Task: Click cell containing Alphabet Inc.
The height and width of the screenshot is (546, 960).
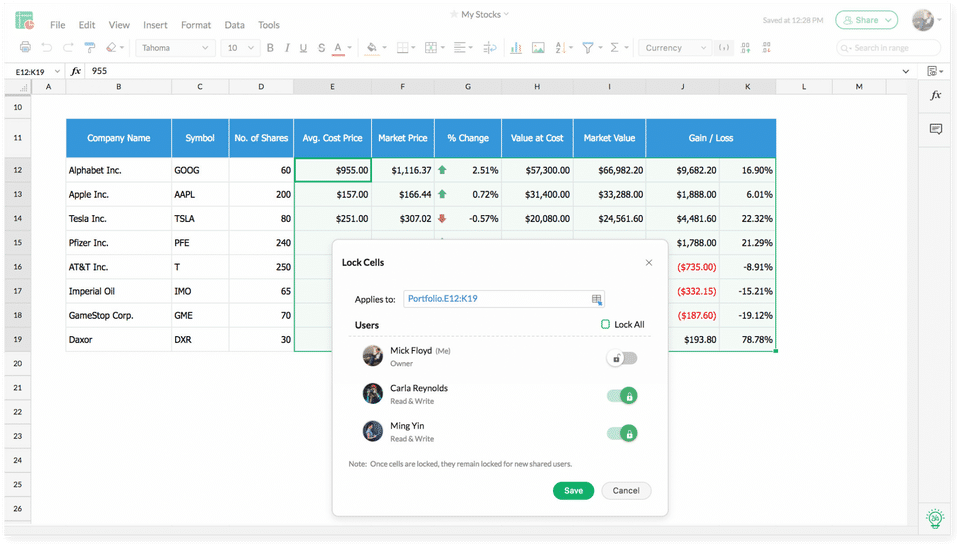Action: point(119,170)
